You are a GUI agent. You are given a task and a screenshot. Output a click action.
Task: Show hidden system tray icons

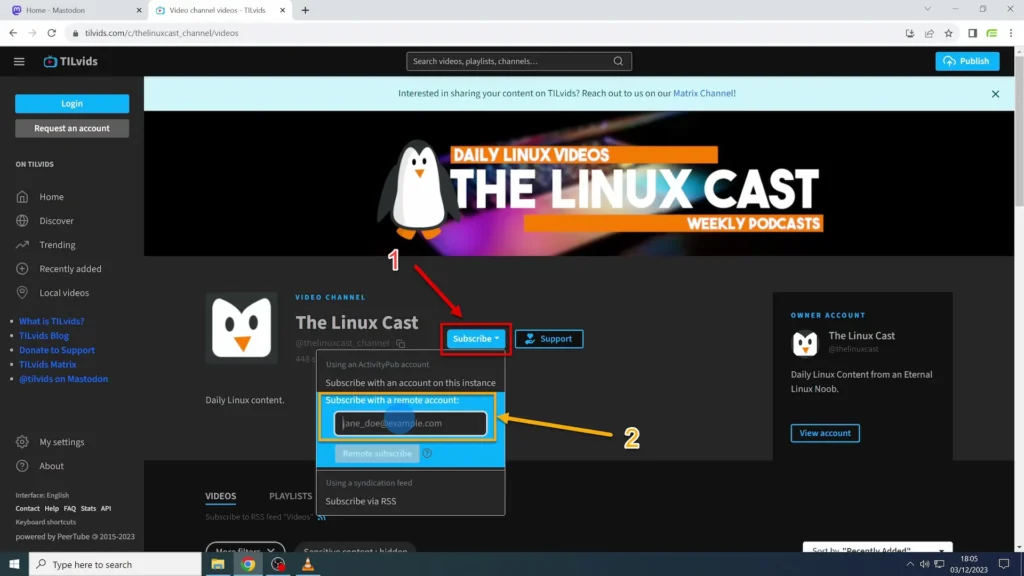[x=910, y=564]
